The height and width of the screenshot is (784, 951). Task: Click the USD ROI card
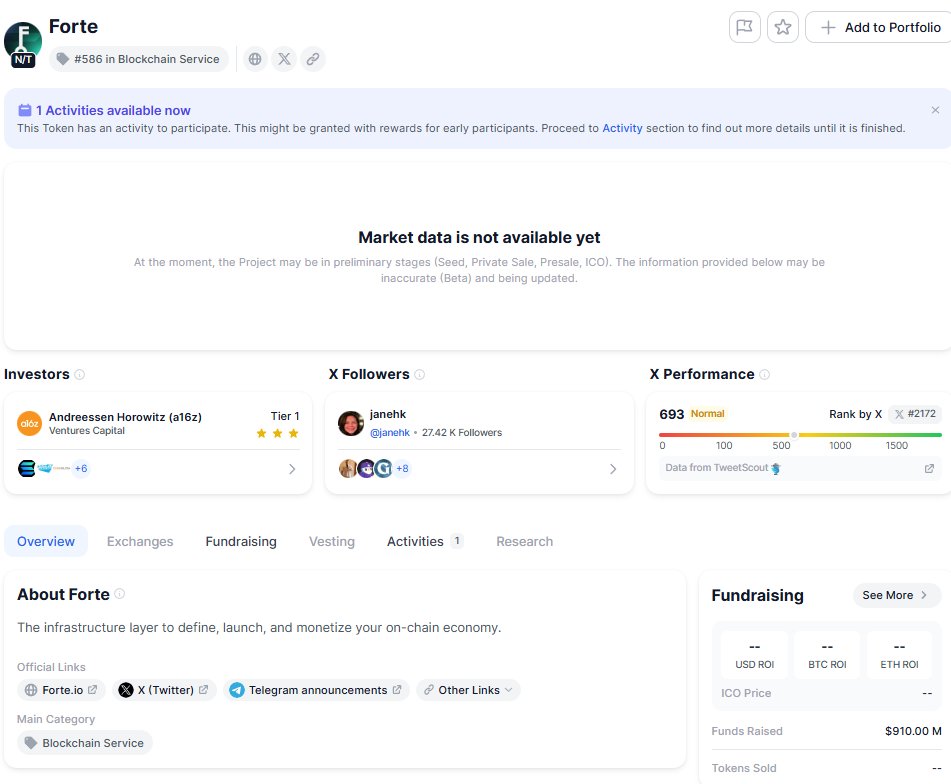coord(754,655)
